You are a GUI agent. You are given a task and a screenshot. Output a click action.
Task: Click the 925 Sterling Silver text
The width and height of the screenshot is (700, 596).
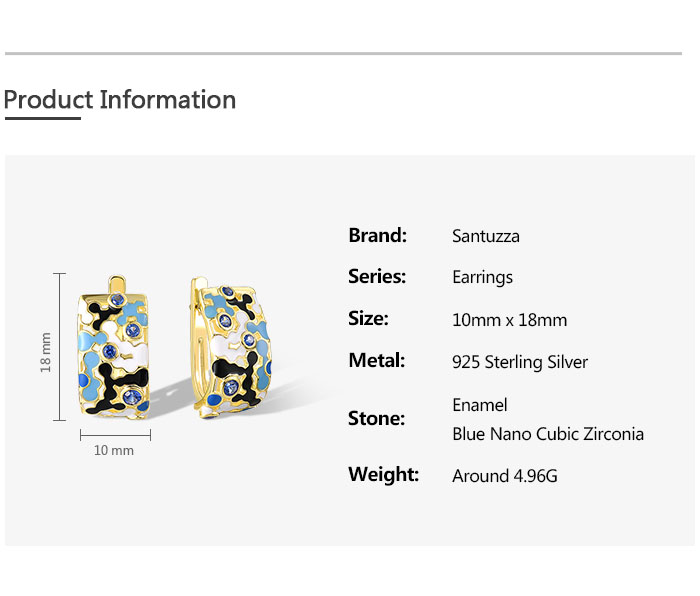click(x=520, y=362)
